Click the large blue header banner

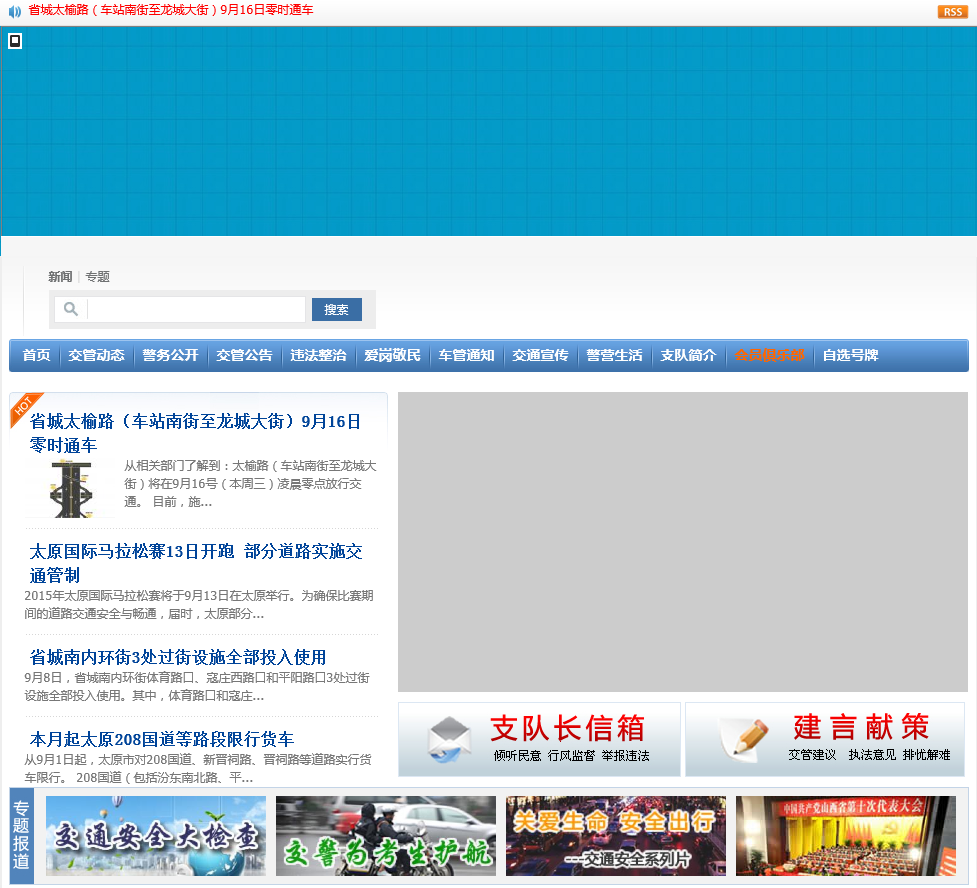pos(488,131)
